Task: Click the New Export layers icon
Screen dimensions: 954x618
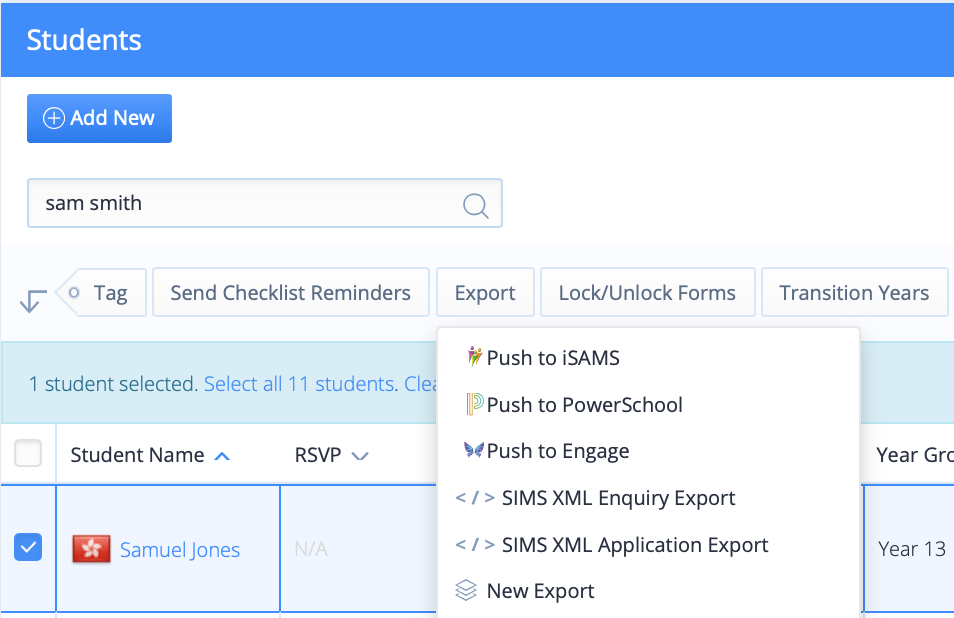Action: point(466,591)
